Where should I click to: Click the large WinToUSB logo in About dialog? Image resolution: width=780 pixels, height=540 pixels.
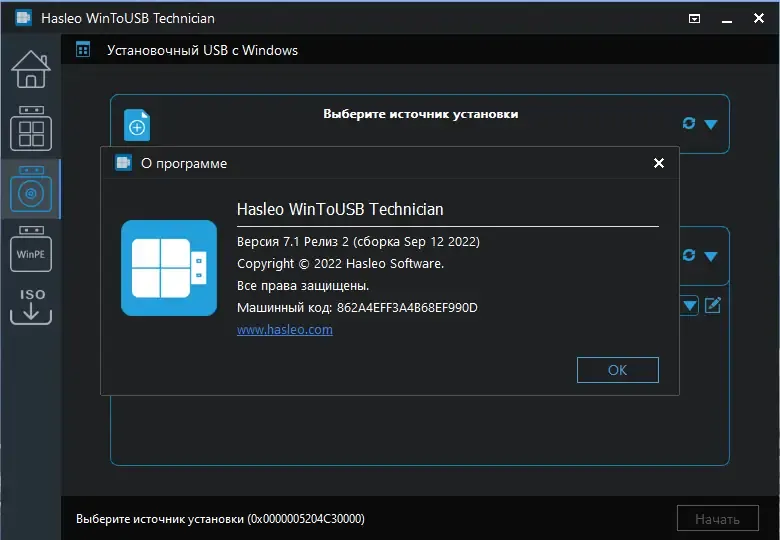pyautogui.click(x=169, y=268)
